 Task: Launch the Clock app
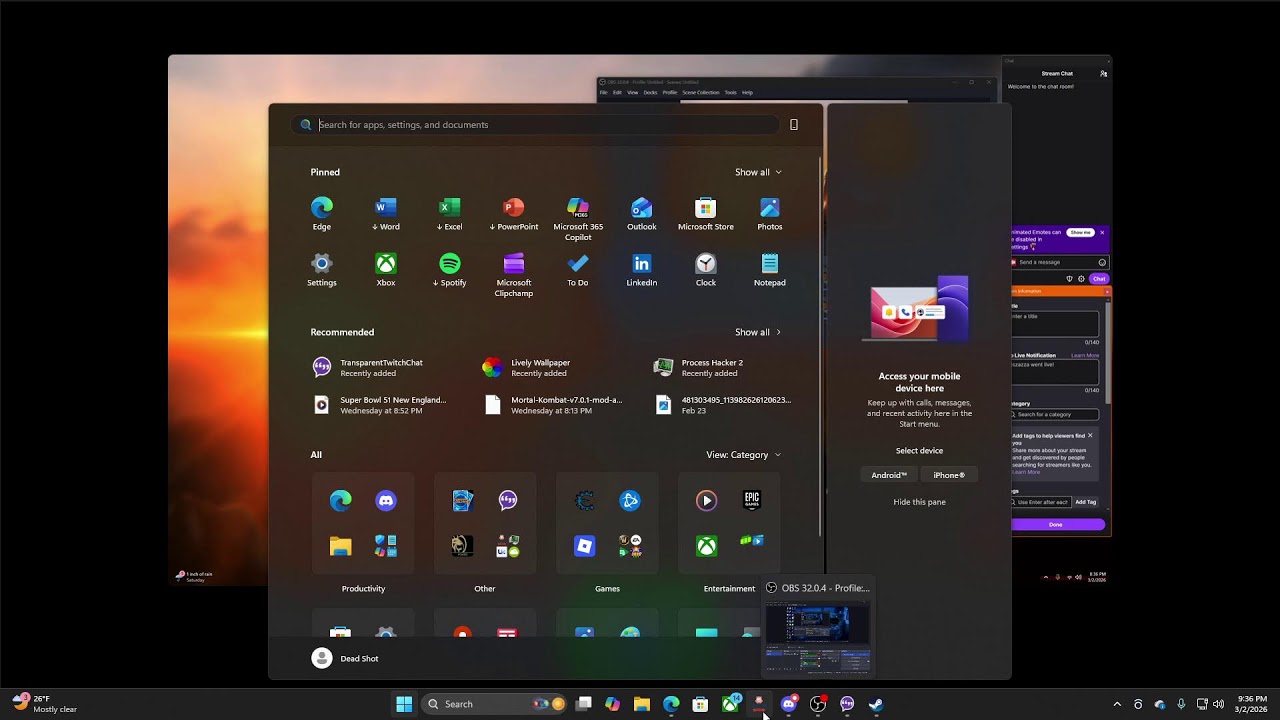click(x=706, y=269)
